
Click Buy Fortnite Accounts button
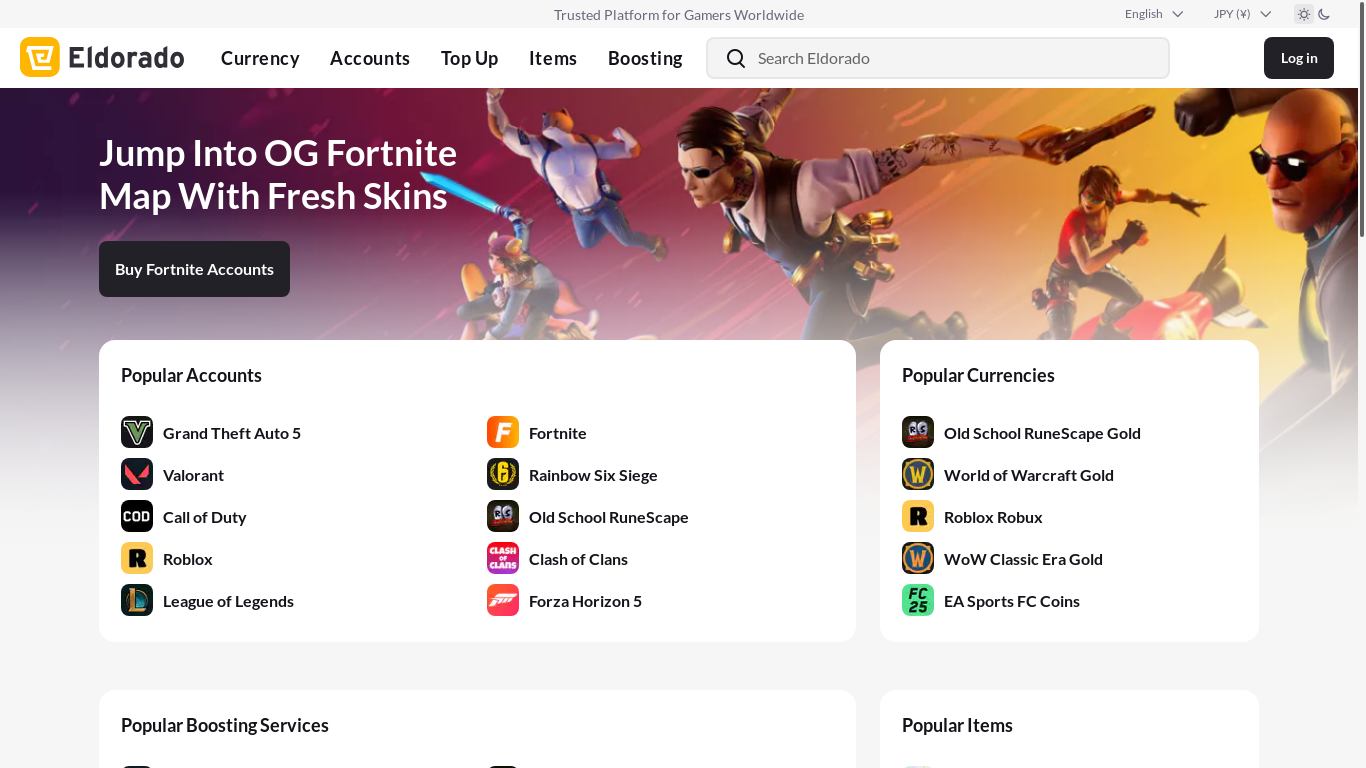tap(194, 269)
